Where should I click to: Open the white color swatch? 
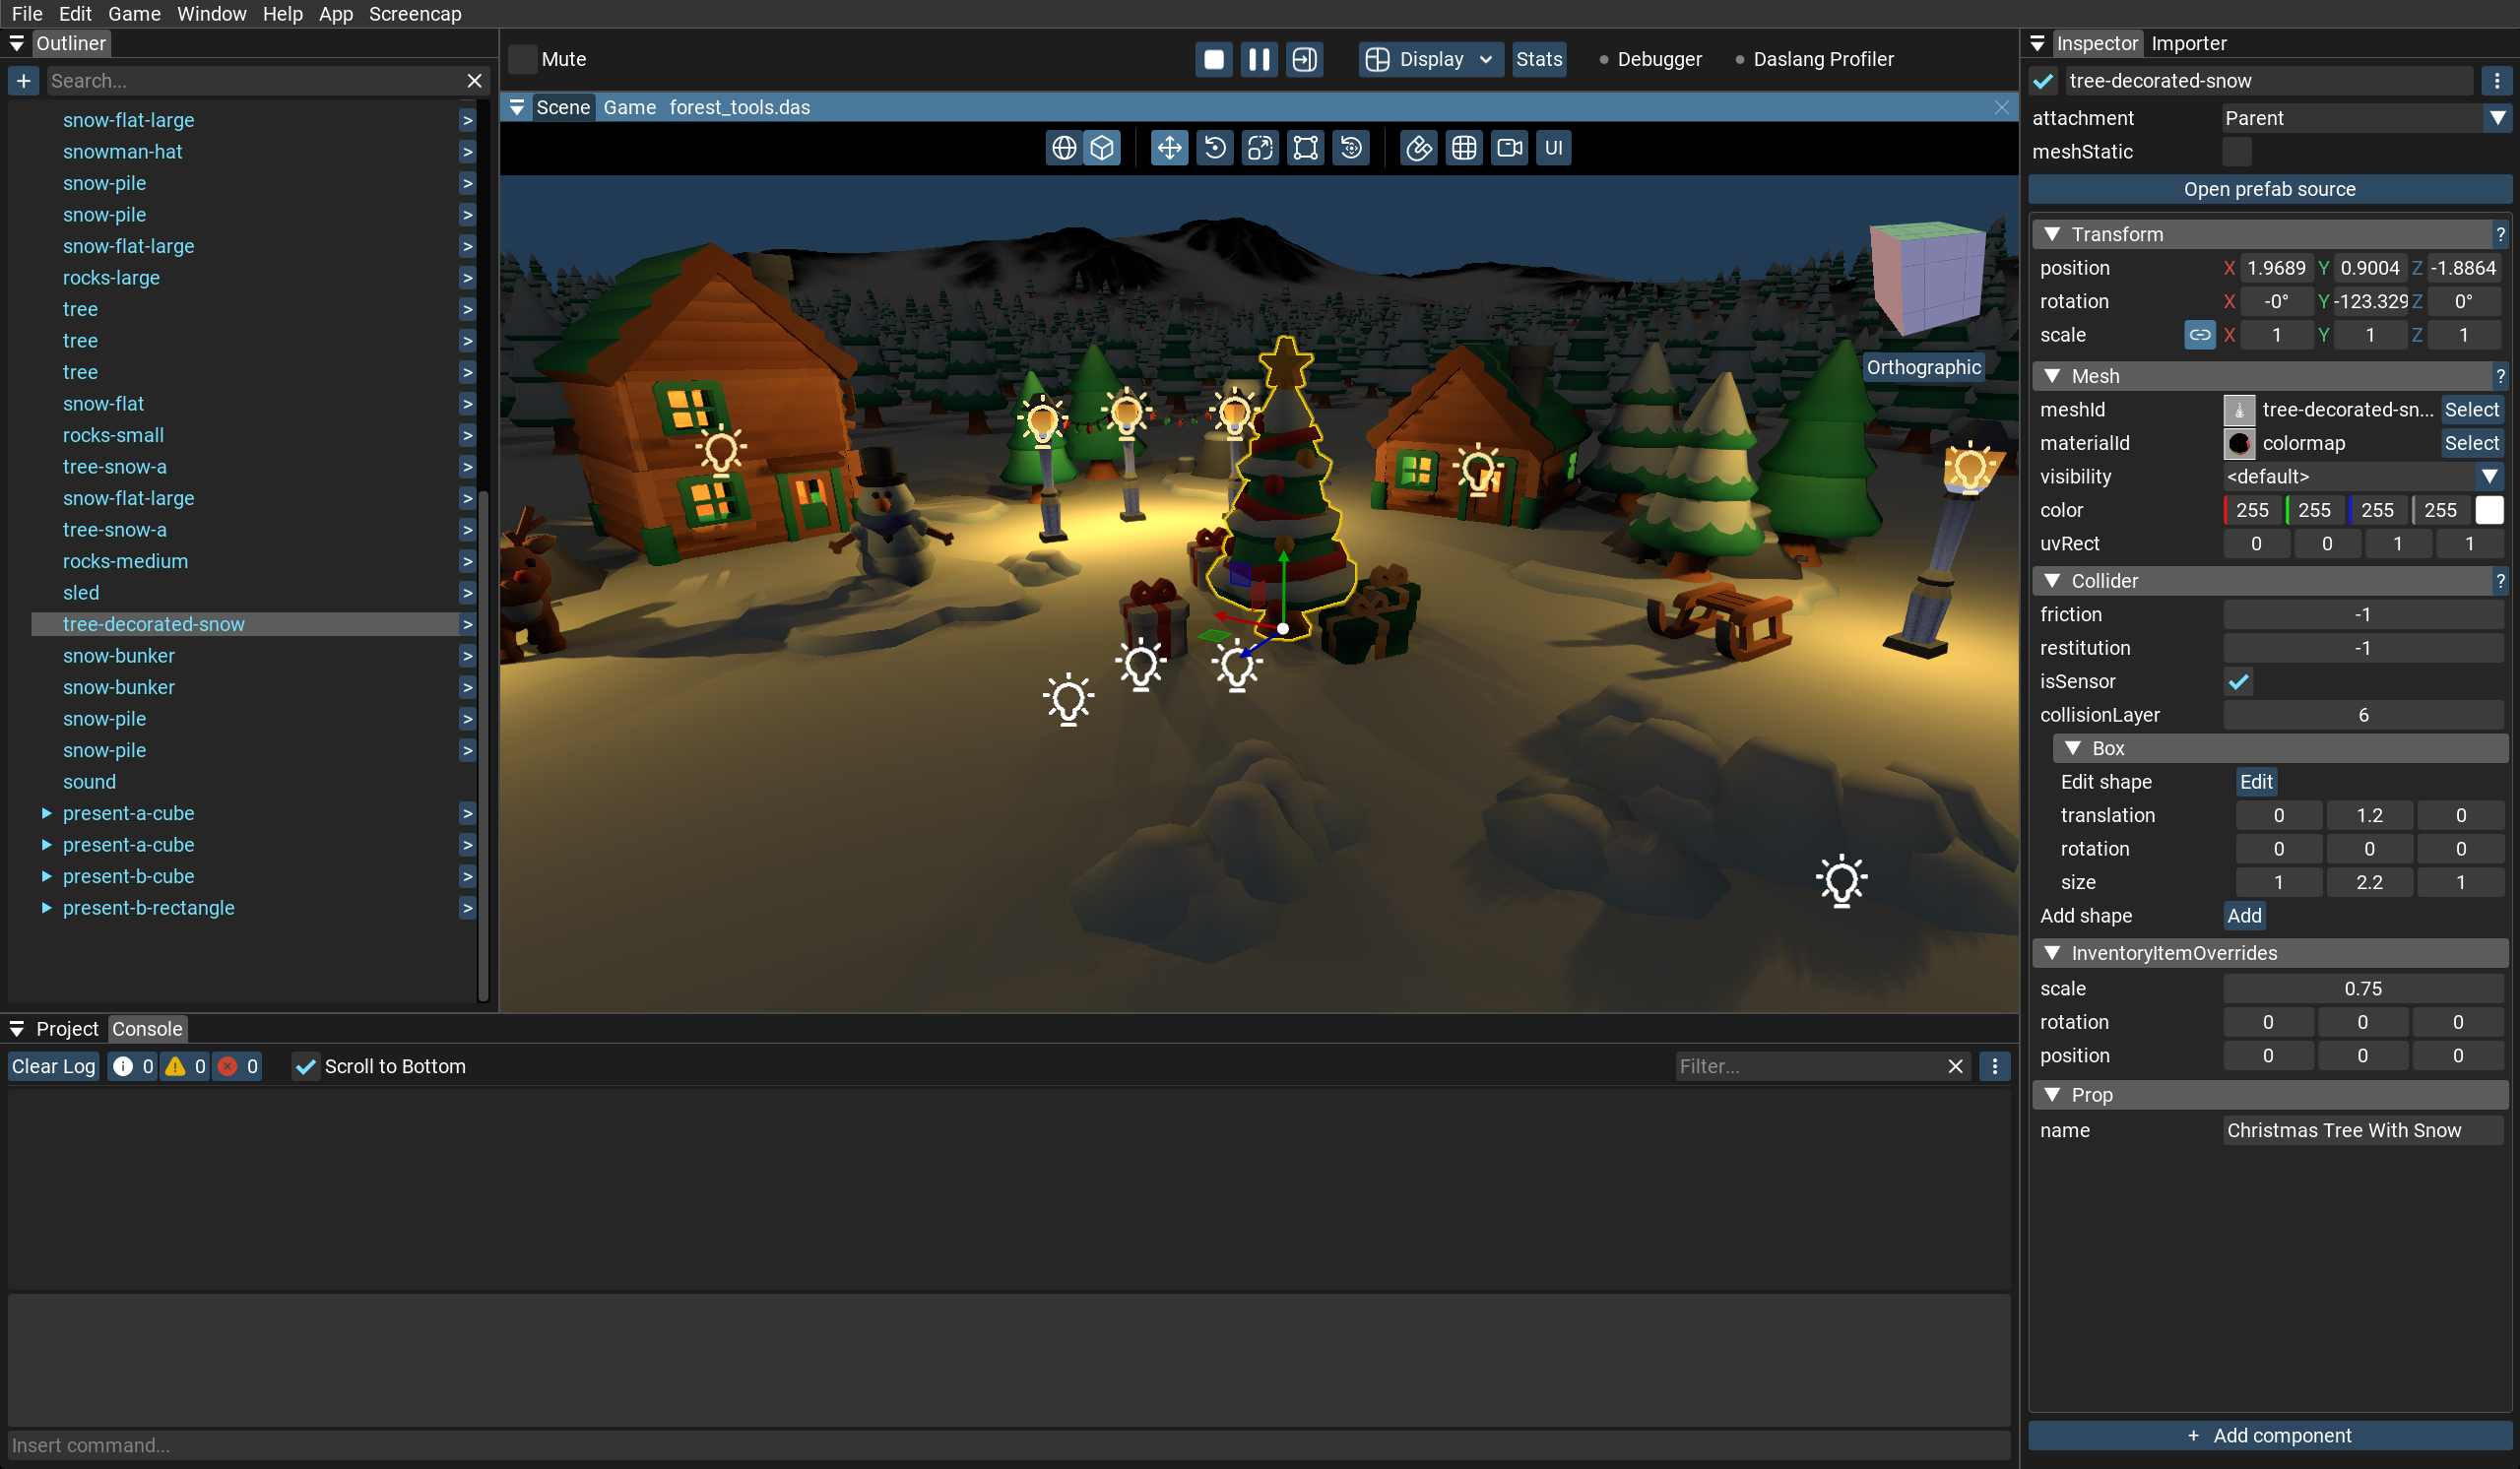point(2490,510)
